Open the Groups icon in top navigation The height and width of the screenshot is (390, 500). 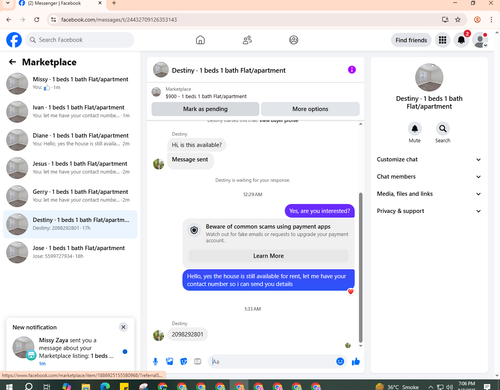[294, 40]
